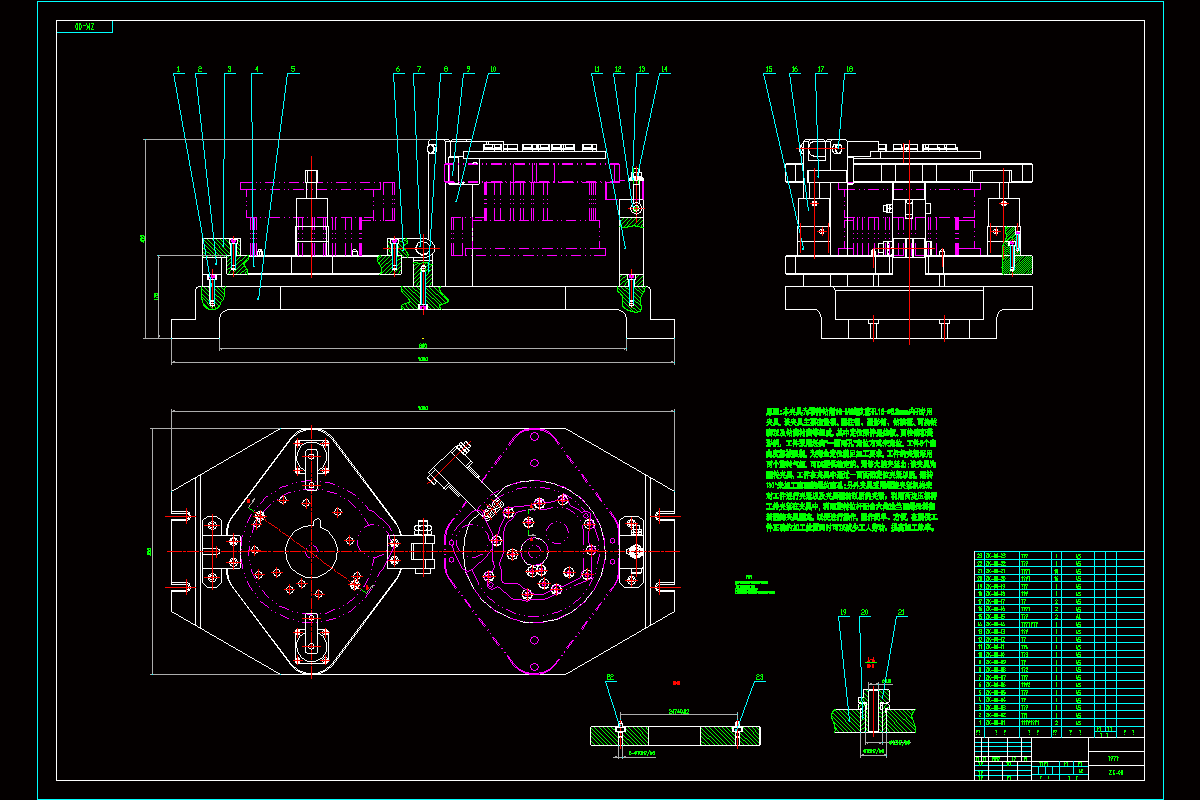This screenshot has width=1200, height=800.
Task: Click part balloon number 1 in front view
Action: (x=178, y=70)
